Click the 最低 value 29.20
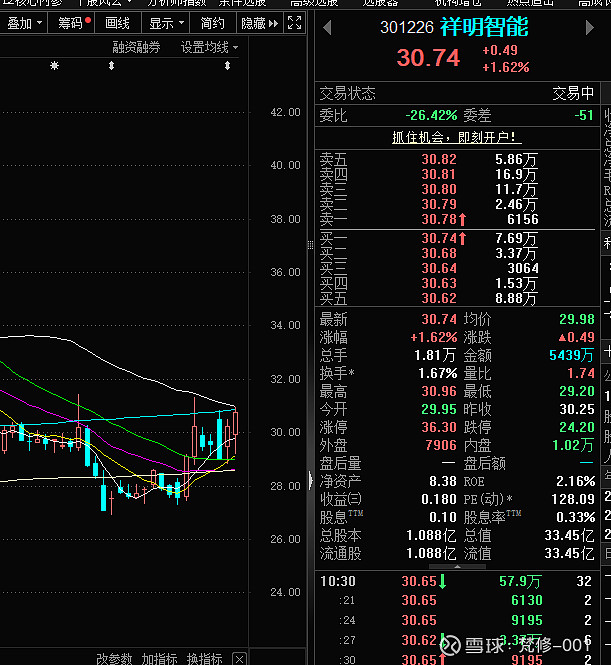 [577, 391]
